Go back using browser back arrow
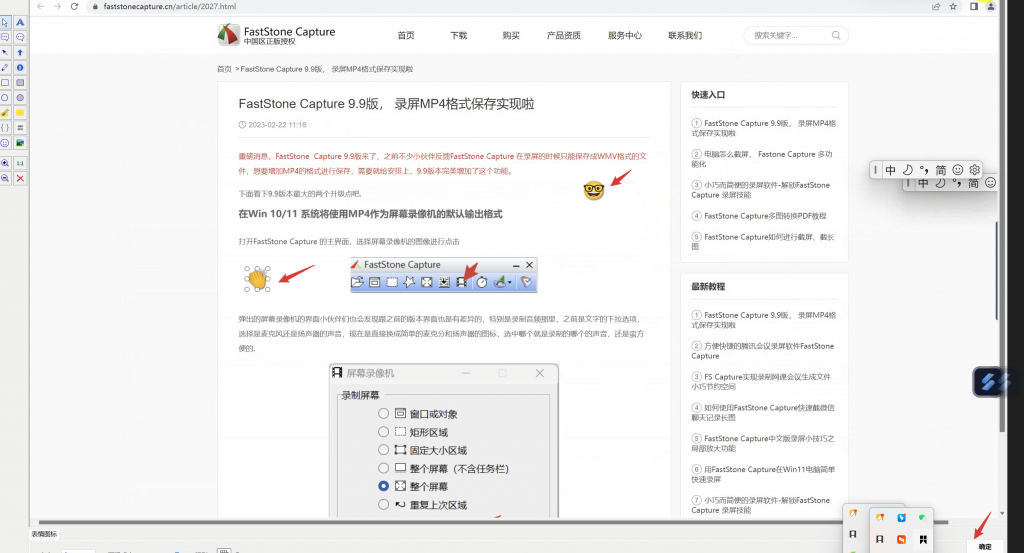1024x553 pixels. 40,7
